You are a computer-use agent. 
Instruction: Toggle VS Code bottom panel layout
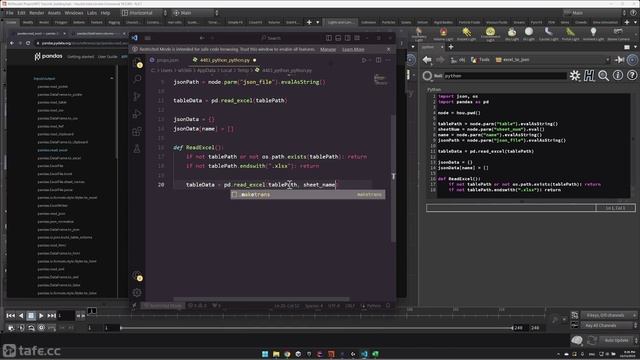[338, 38]
